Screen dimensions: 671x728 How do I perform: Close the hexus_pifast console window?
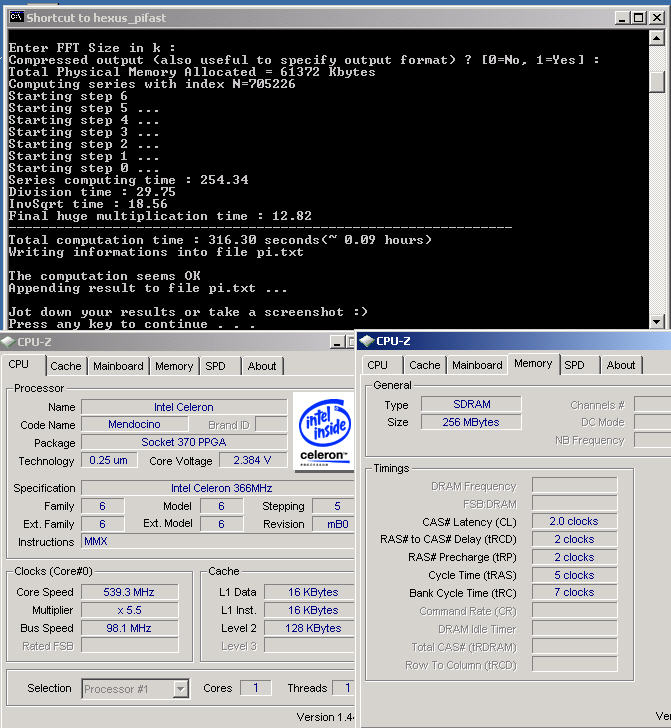tap(657, 18)
